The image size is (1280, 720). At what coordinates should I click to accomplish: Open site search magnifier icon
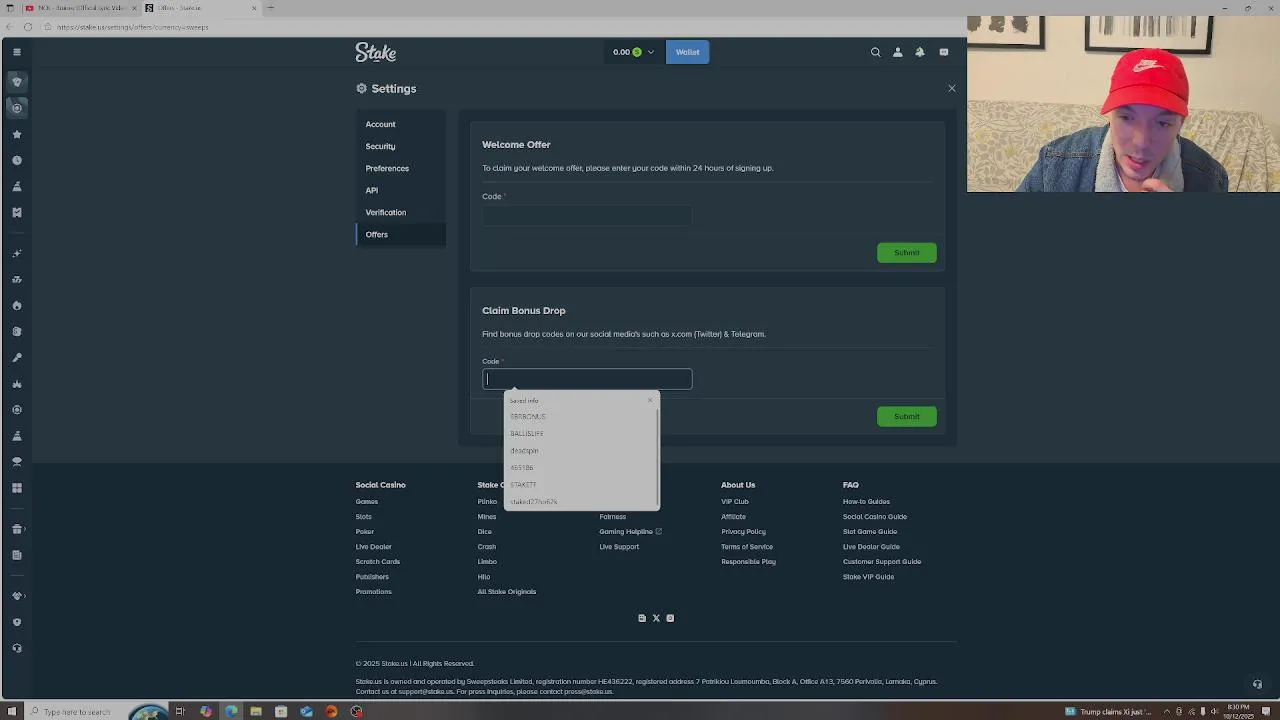click(x=875, y=52)
